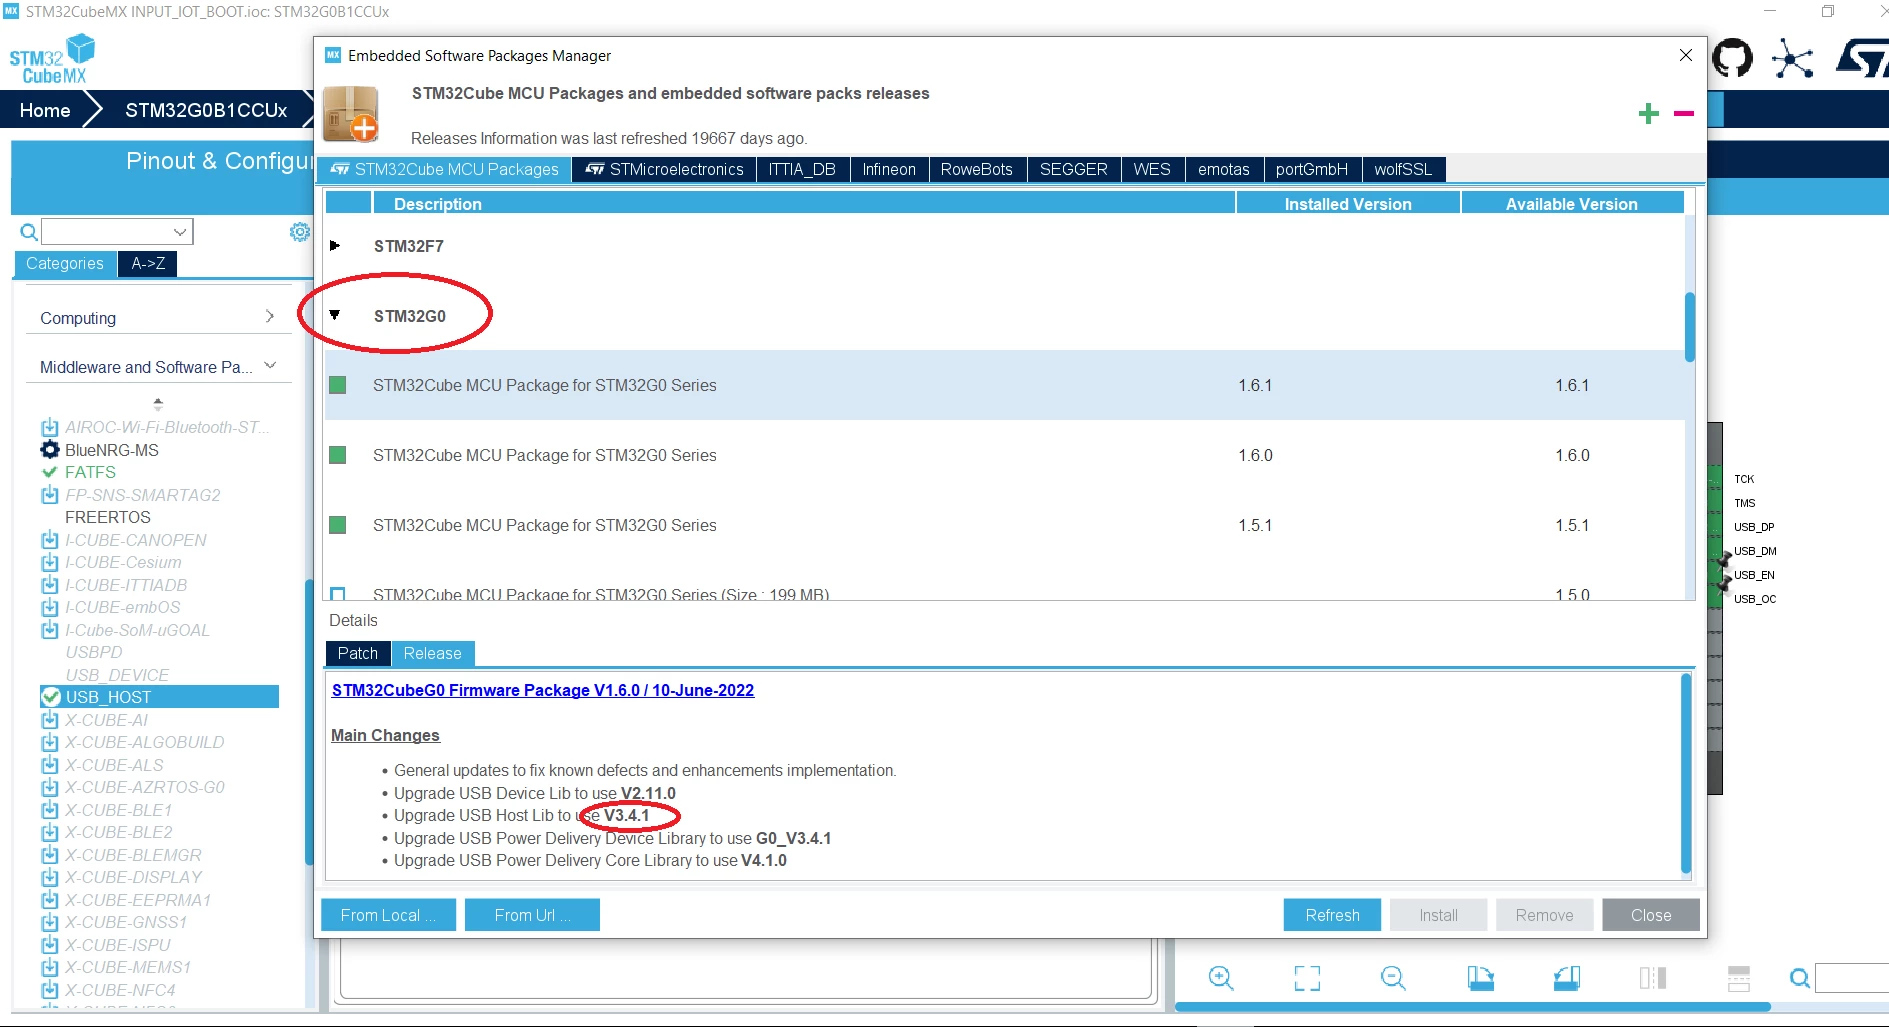Image resolution: width=1889 pixels, height=1027 pixels.
Task: Click the From Url button
Action: pos(532,915)
